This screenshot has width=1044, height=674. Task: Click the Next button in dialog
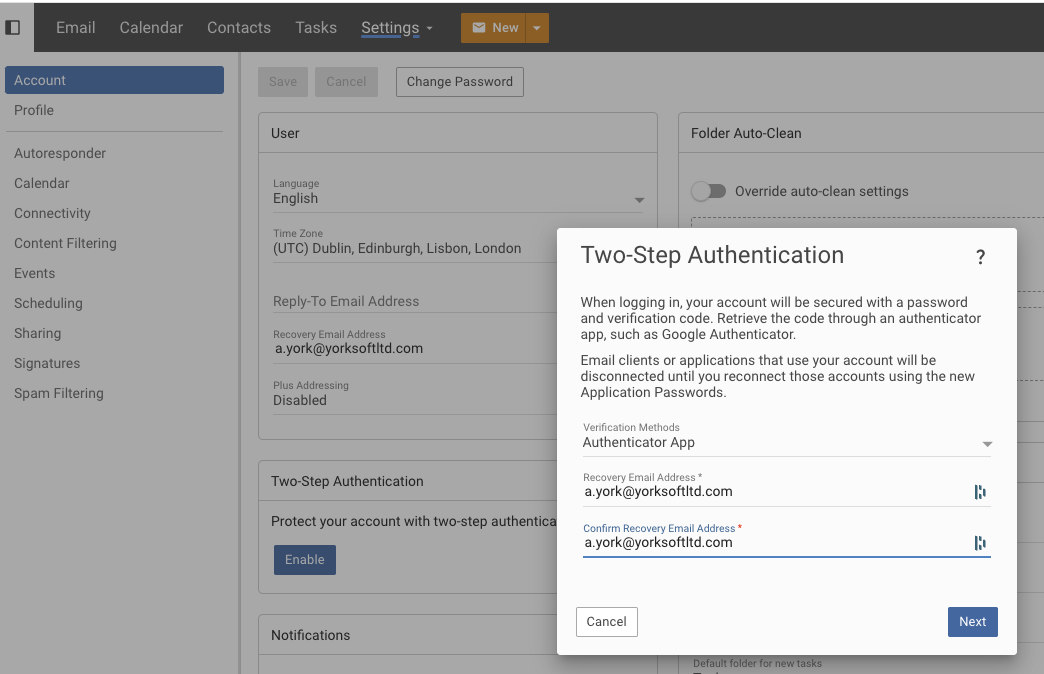[973, 621]
